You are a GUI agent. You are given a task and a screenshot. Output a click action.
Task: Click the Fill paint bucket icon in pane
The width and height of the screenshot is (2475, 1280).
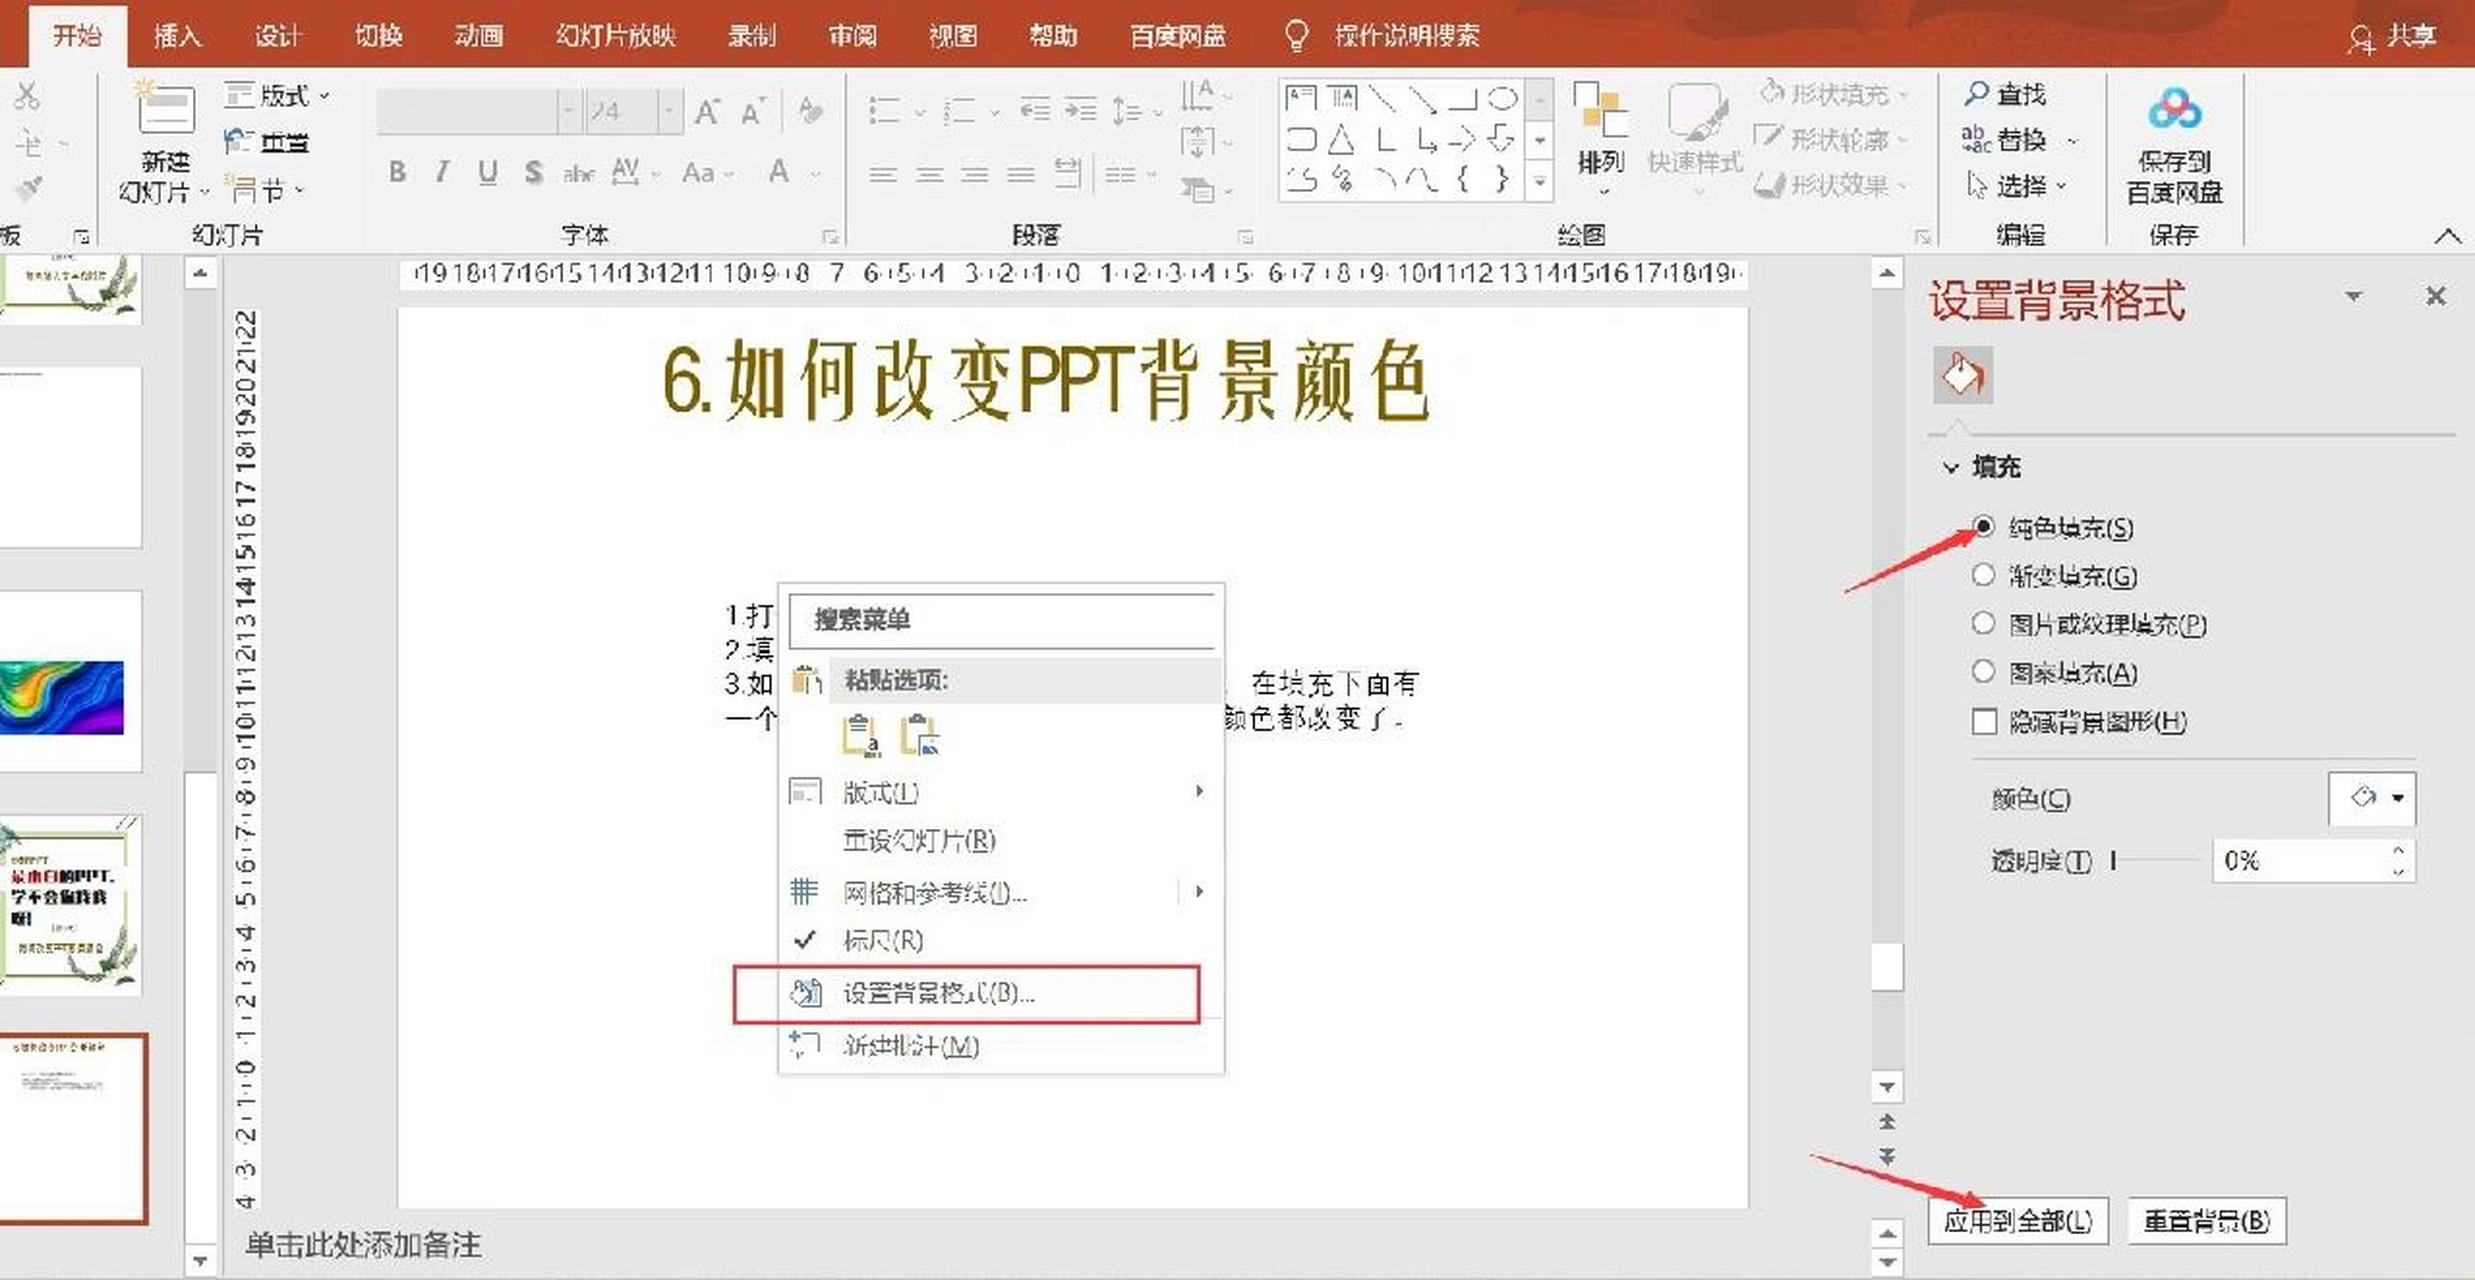[x=1962, y=375]
